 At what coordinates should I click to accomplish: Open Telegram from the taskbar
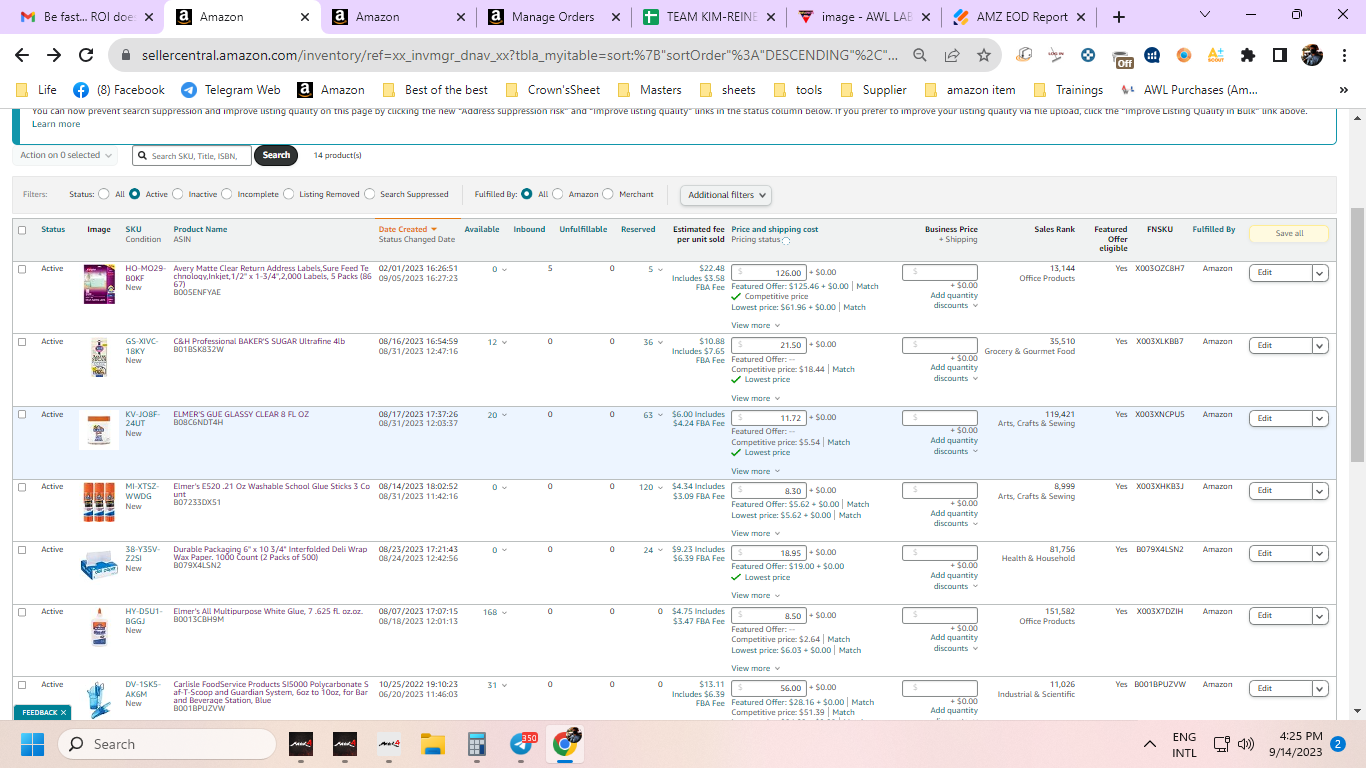pyautogui.click(x=521, y=744)
